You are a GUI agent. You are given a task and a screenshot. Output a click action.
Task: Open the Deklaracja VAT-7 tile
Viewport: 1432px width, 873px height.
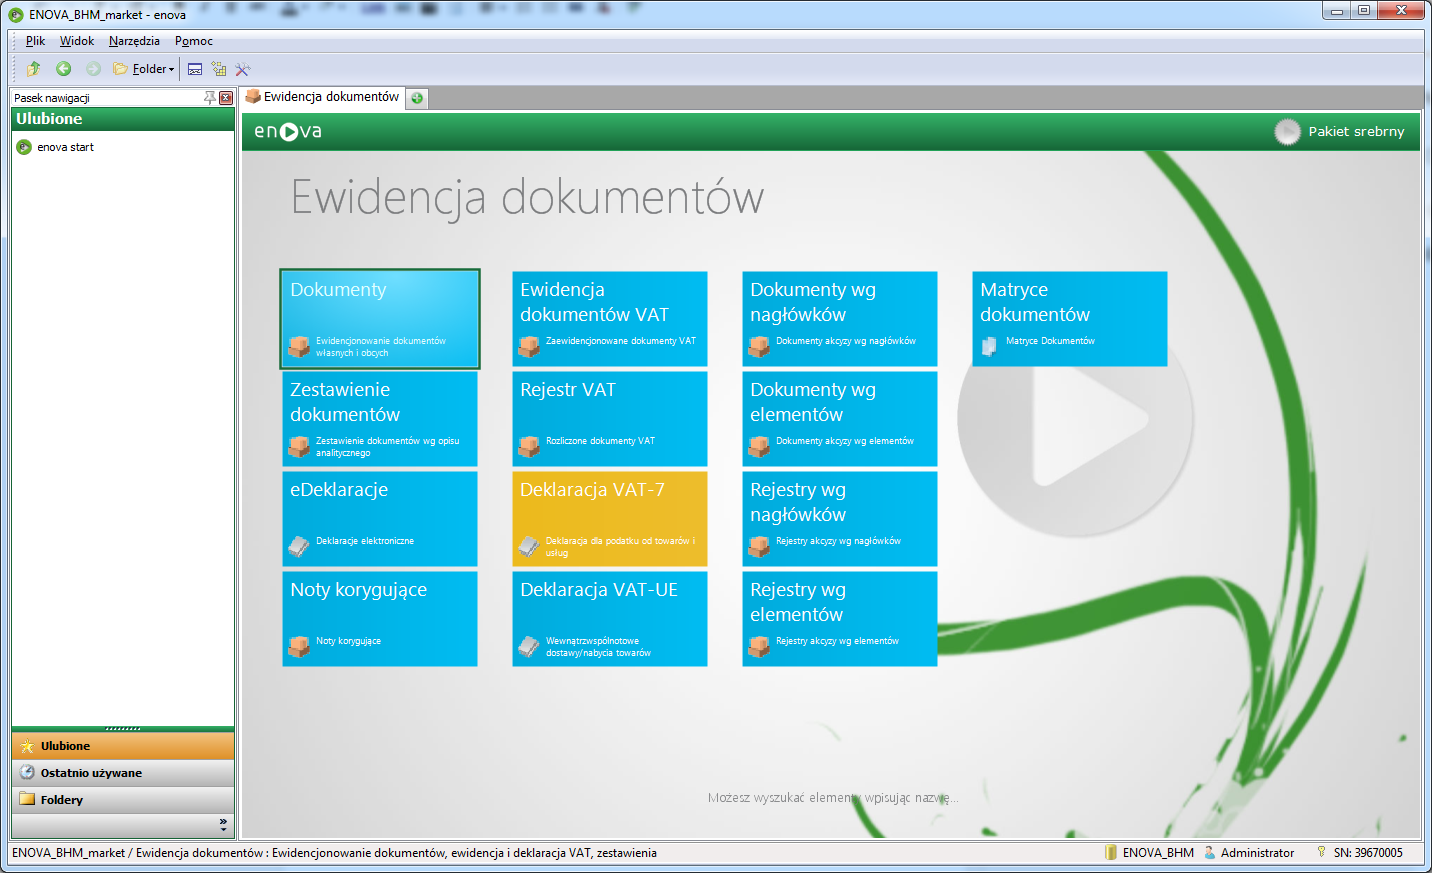[x=609, y=519]
